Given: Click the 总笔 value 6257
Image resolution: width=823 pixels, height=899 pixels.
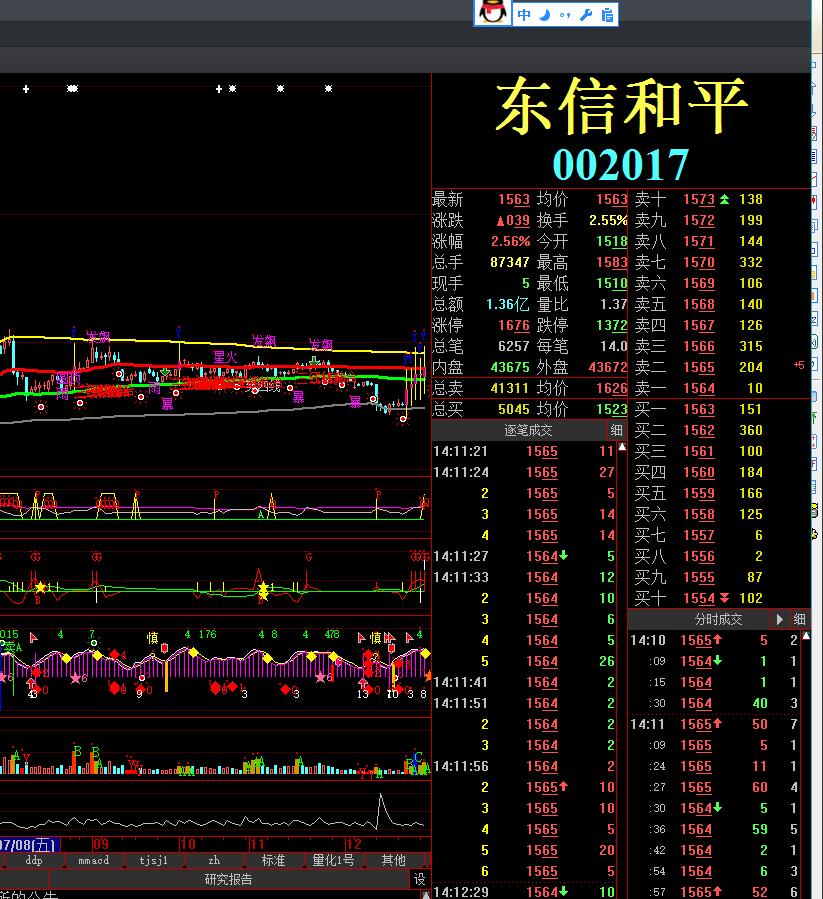Looking at the screenshot, I should pos(513,346).
